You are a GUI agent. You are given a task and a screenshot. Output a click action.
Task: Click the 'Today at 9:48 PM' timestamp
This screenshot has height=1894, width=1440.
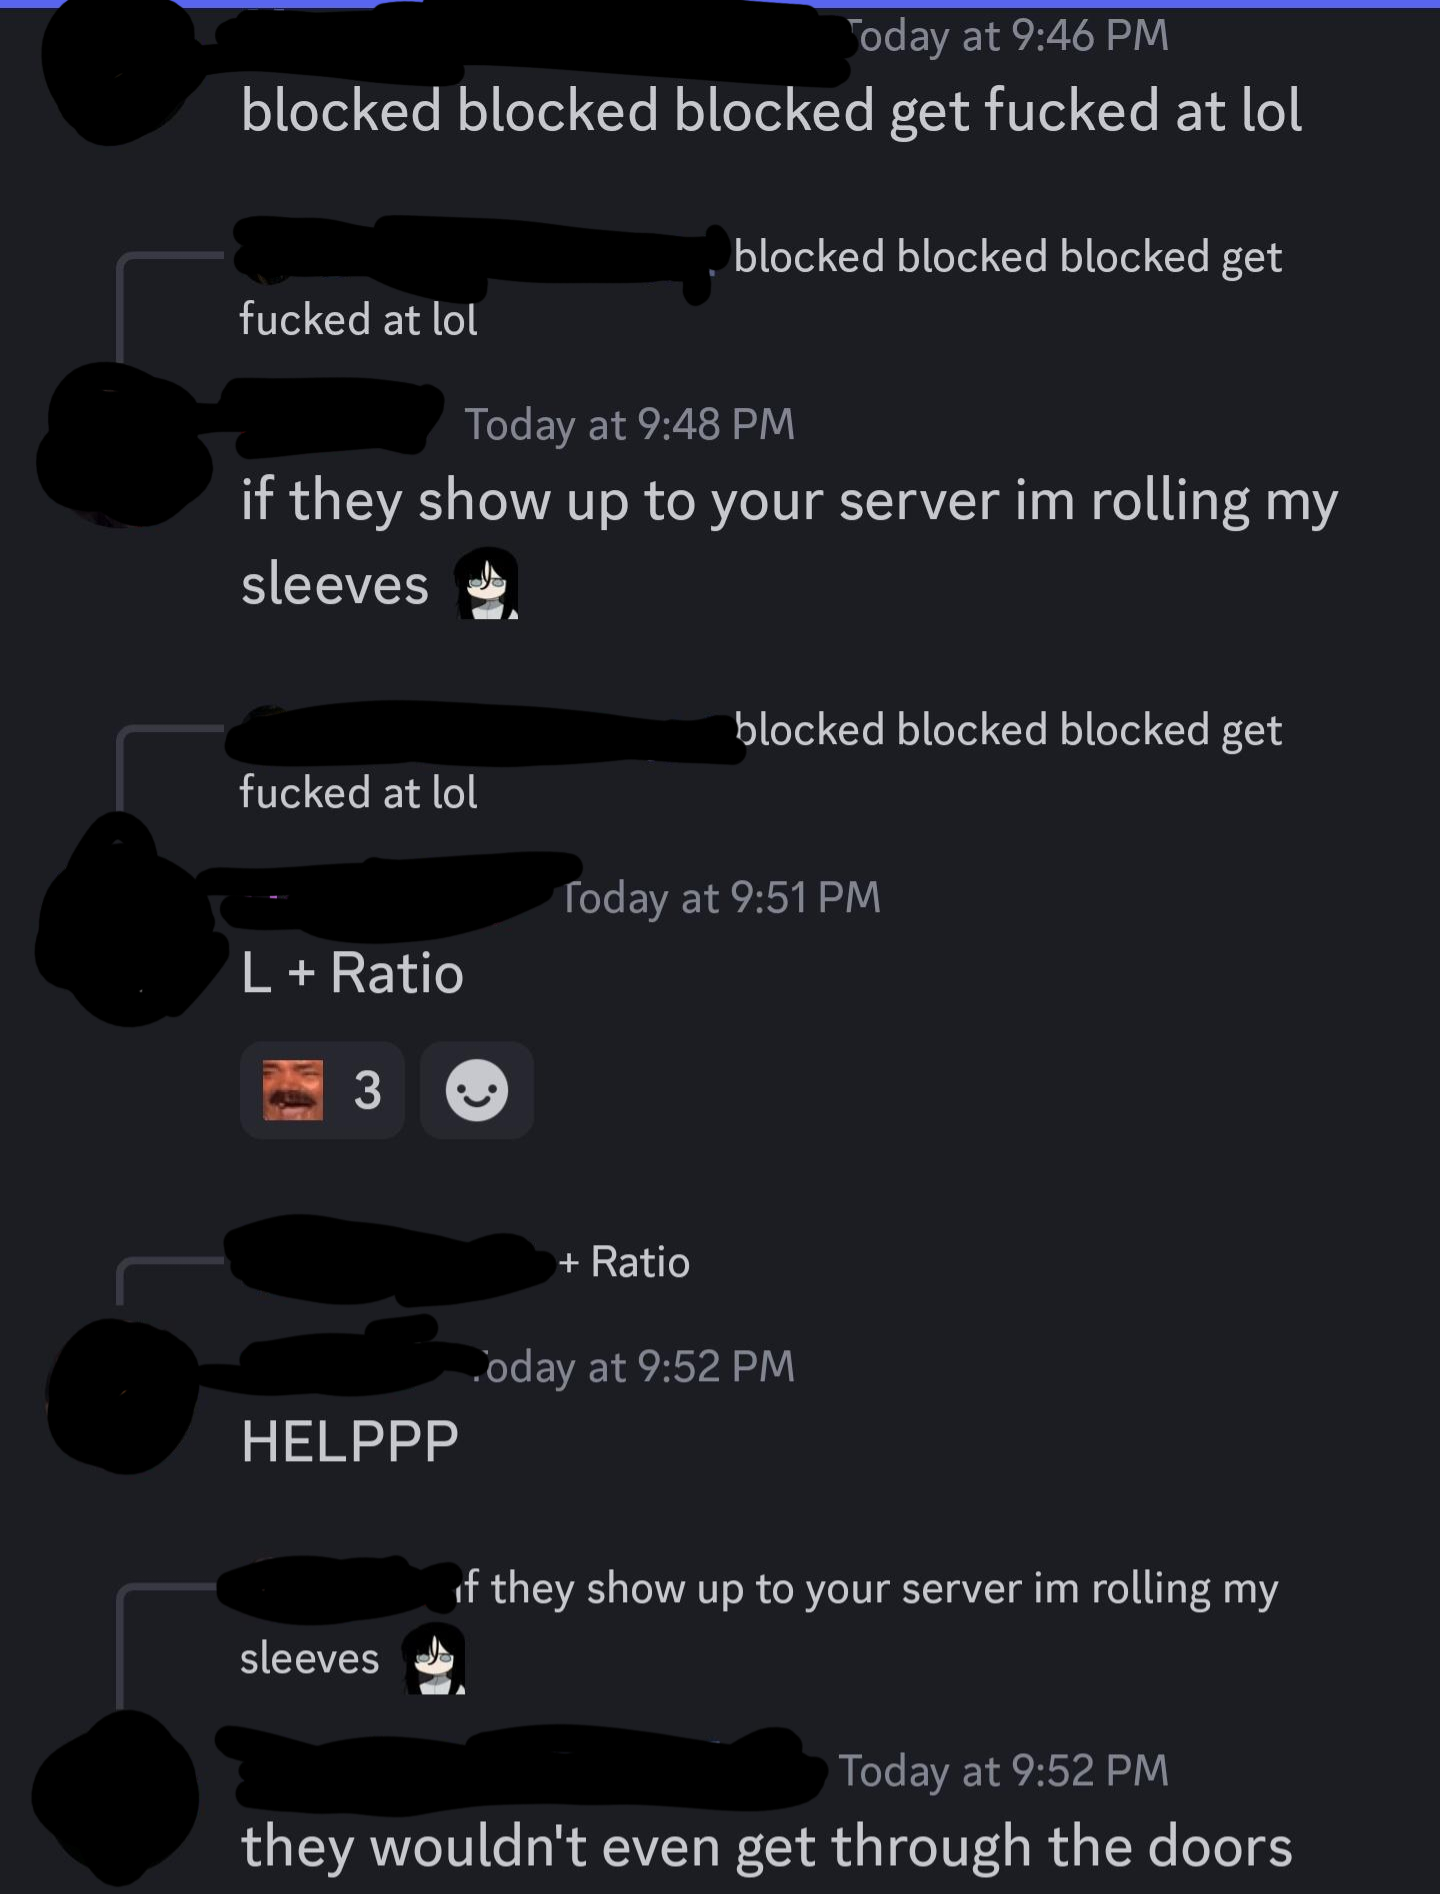[630, 424]
